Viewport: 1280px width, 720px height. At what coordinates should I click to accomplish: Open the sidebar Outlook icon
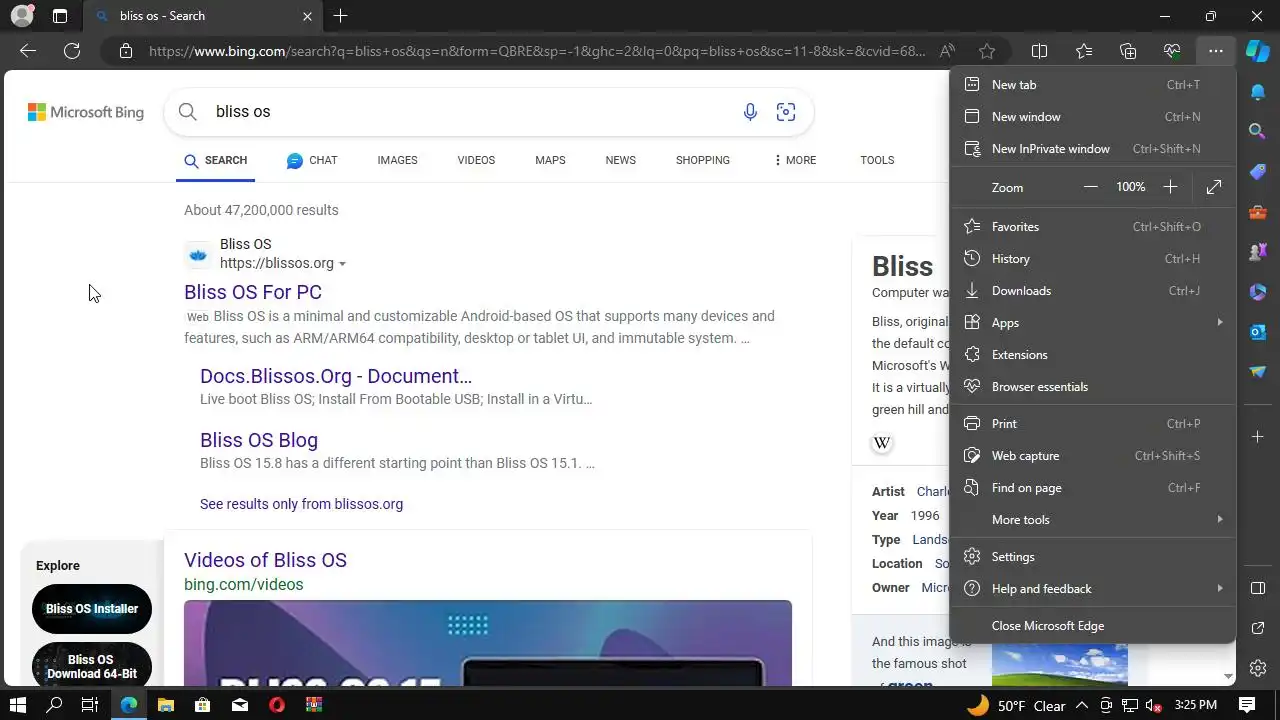[1258, 332]
